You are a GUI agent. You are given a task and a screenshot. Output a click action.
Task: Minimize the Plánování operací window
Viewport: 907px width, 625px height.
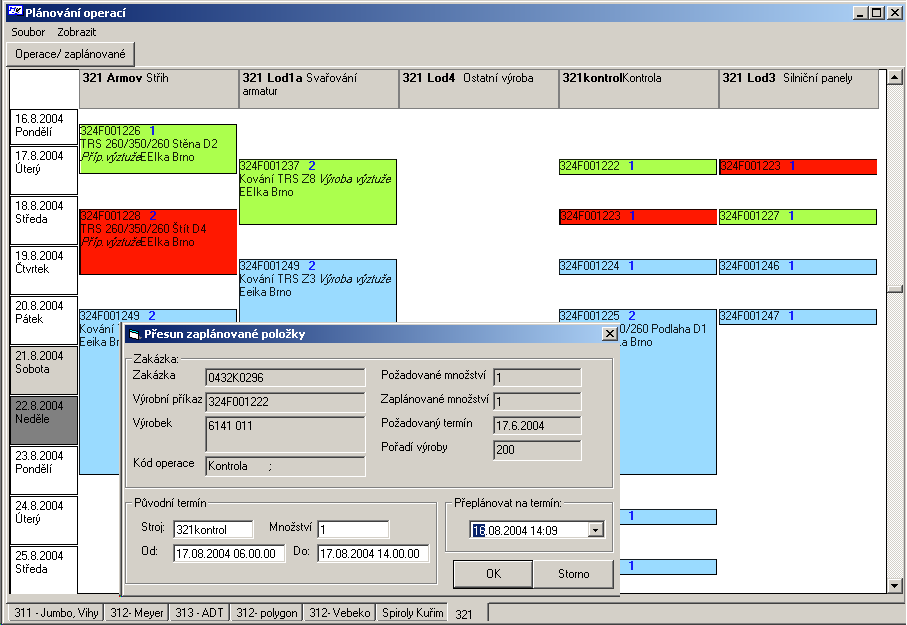[x=861, y=12]
